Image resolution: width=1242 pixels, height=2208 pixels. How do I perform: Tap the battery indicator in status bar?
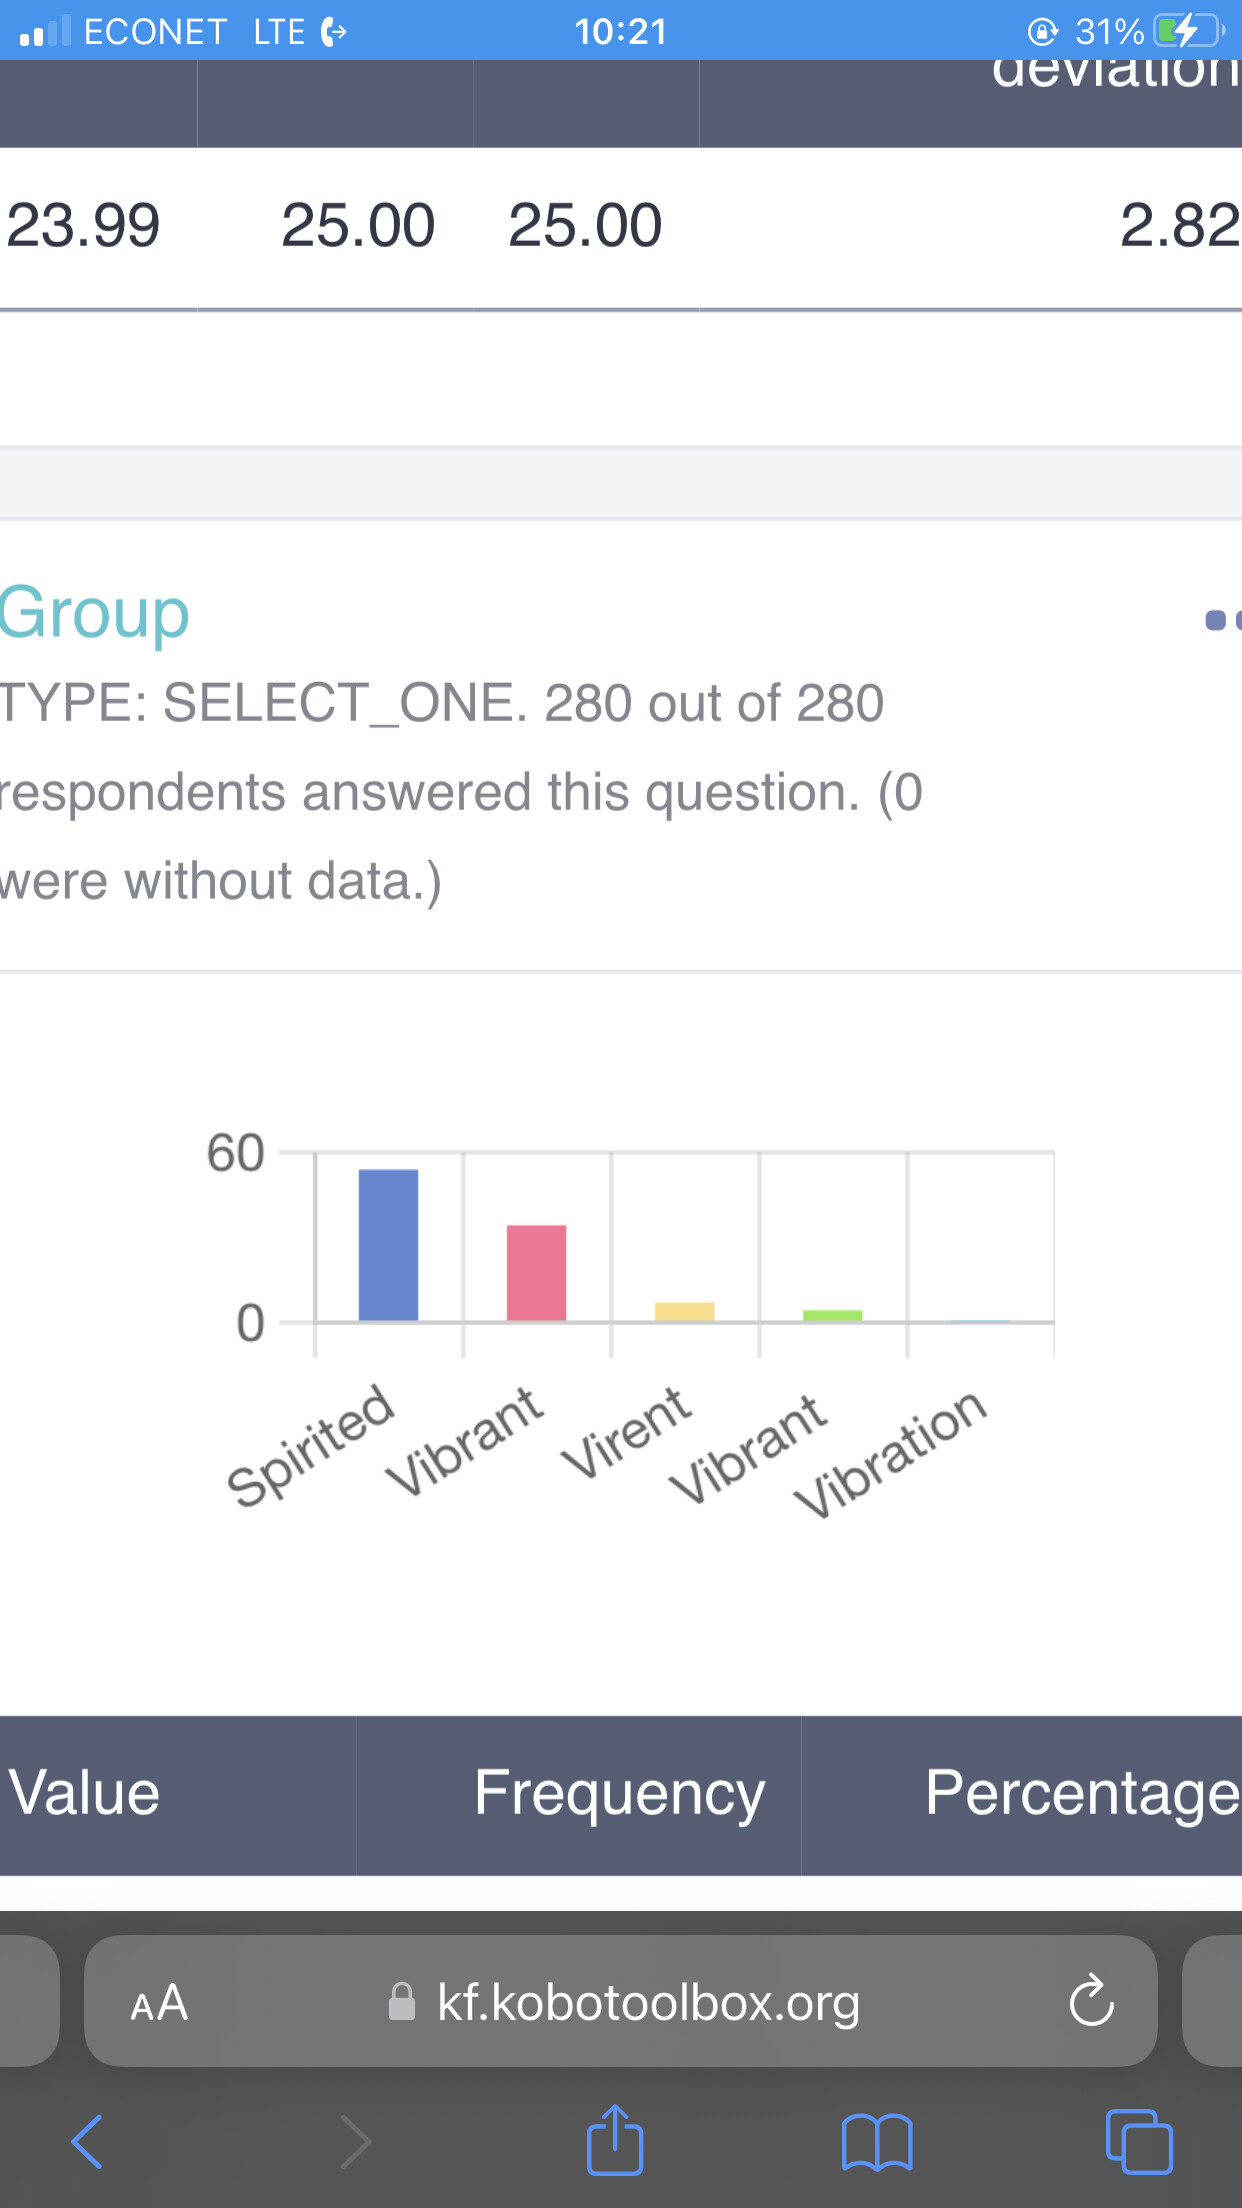(1188, 31)
